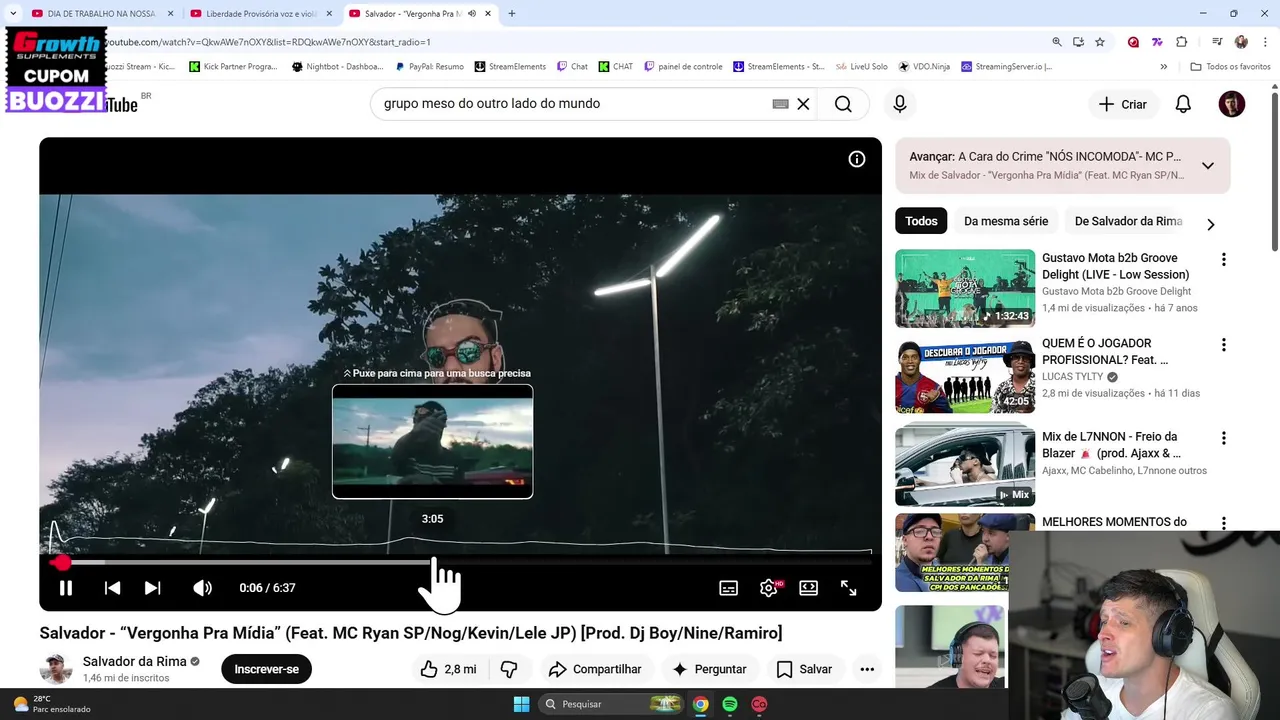Open YouTube notifications bell
1280x720 pixels.
point(1183,104)
